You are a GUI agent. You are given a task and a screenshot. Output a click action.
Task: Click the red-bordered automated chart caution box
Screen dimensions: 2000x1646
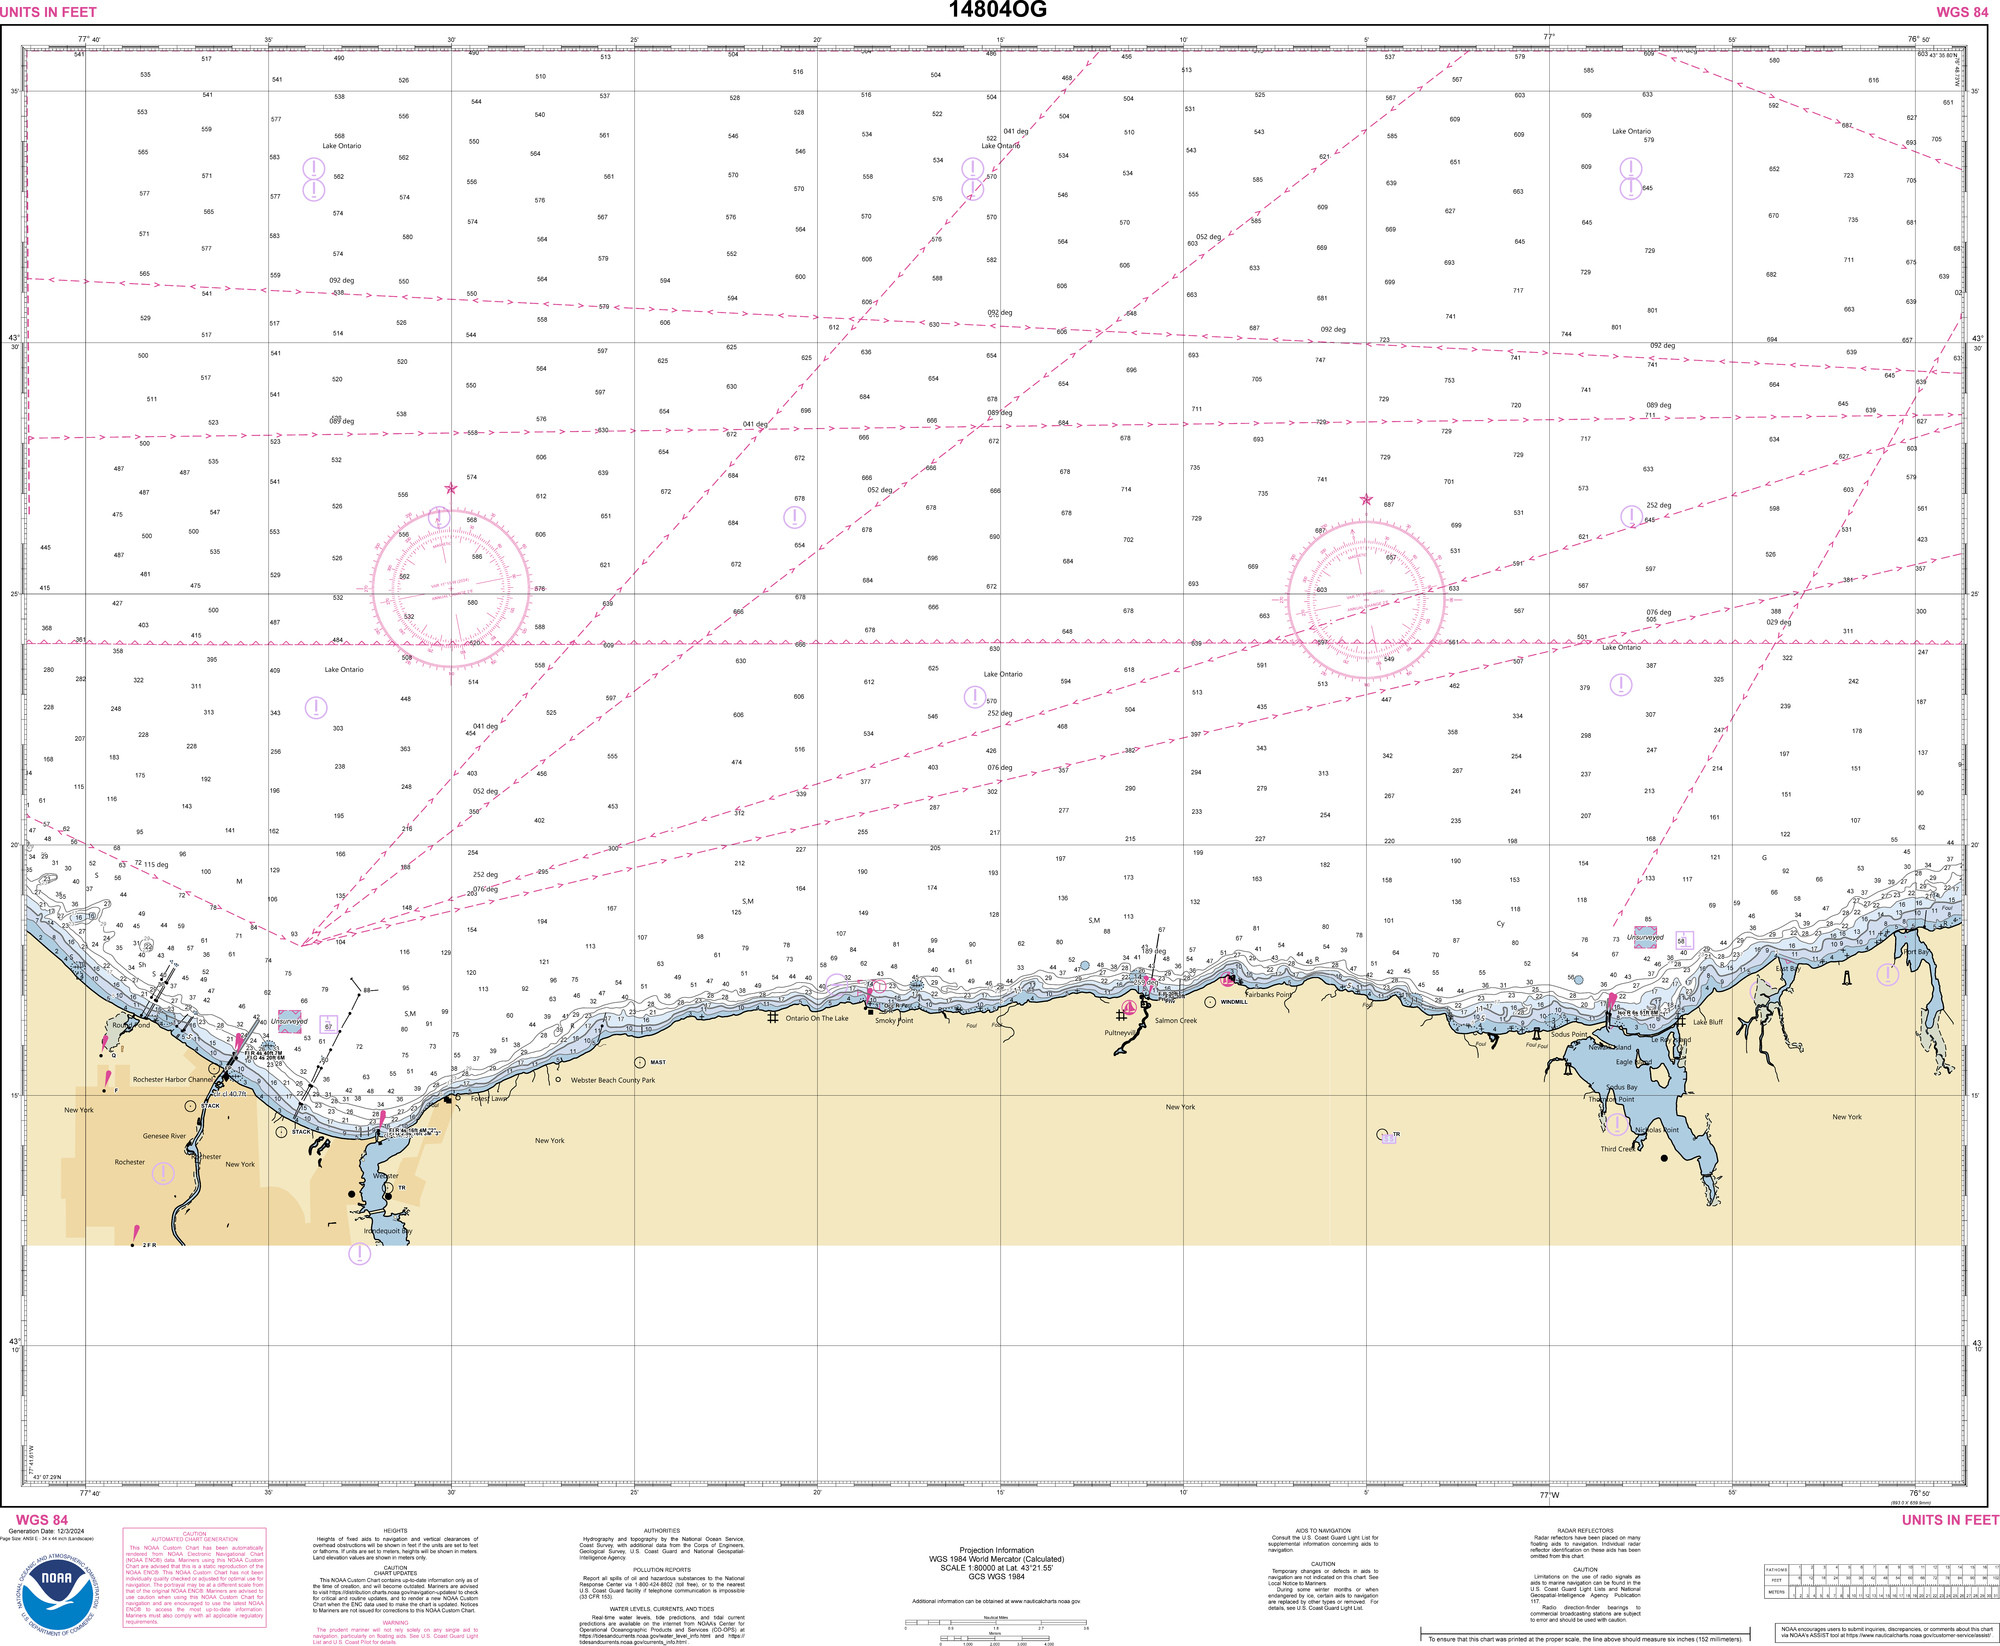tap(194, 1577)
